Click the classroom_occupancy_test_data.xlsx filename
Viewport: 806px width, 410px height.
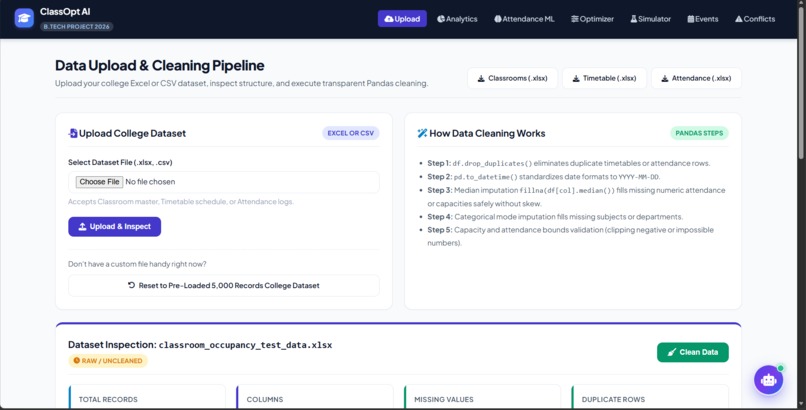click(245, 345)
